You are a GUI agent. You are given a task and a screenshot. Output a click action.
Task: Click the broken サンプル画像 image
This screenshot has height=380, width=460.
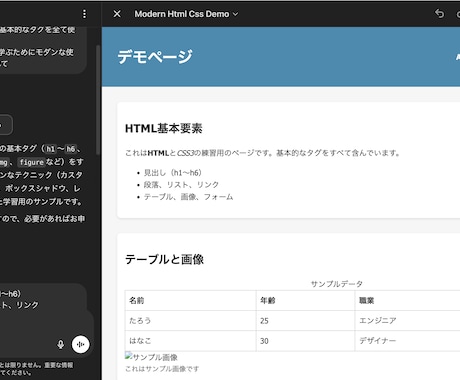coord(151,357)
